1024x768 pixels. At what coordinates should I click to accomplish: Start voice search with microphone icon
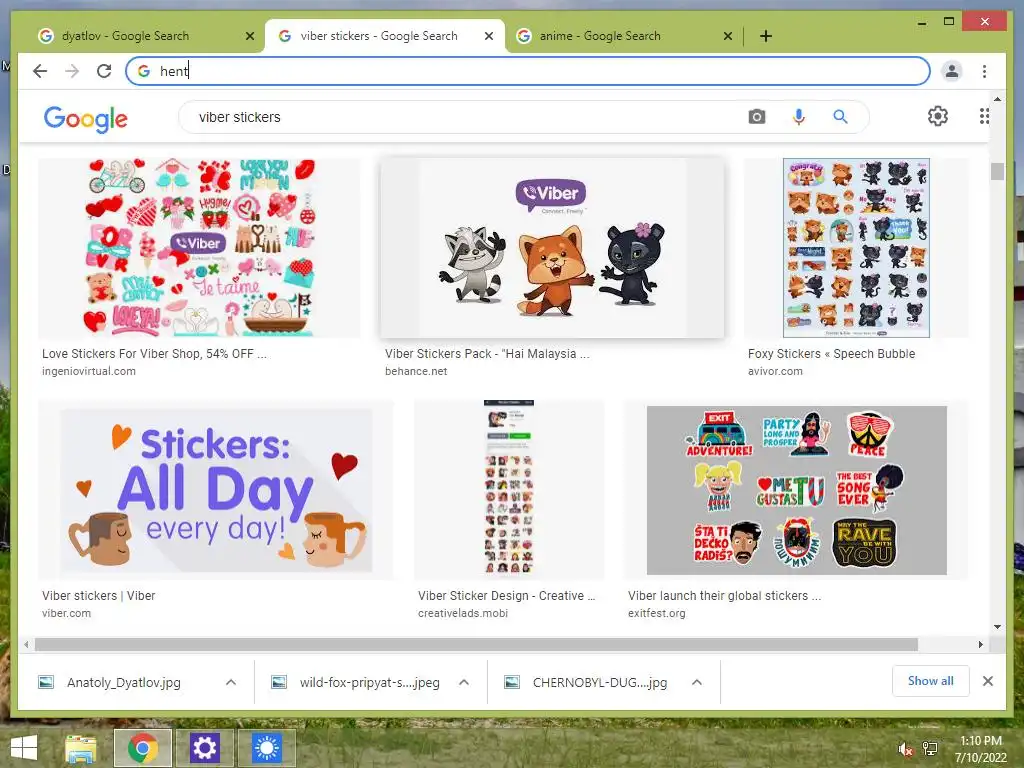tap(799, 117)
